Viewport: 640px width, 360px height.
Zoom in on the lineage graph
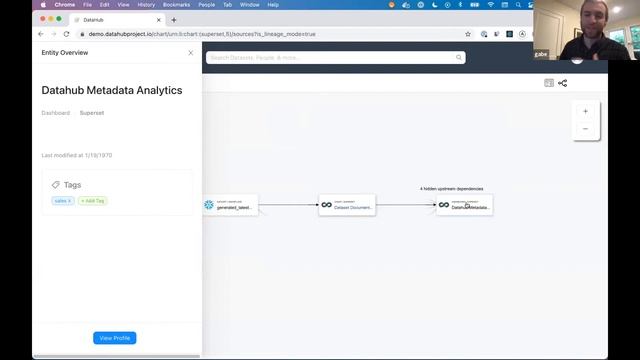[585, 111]
